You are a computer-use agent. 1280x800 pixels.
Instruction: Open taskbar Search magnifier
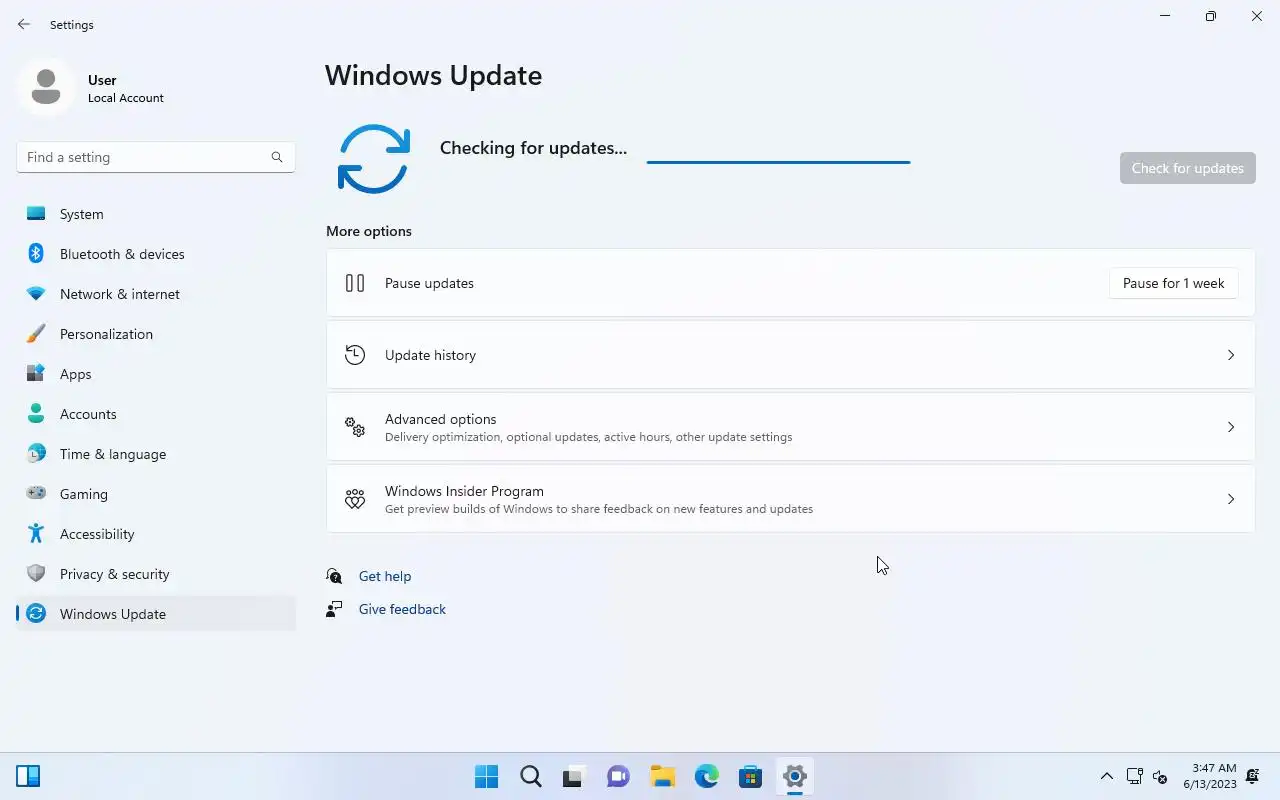click(531, 776)
